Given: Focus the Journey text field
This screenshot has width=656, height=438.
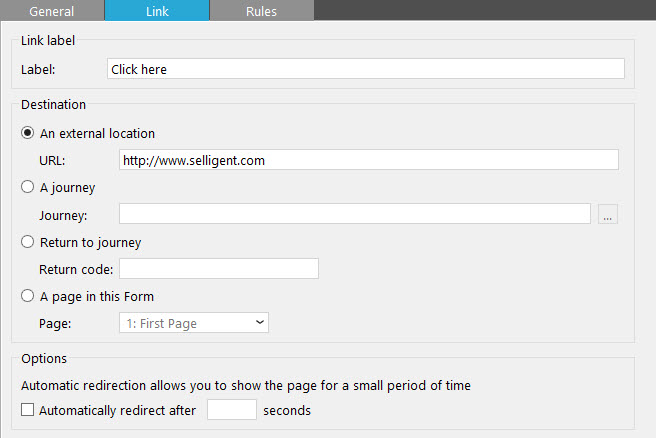Looking at the screenshot, I should pos(354,214).
